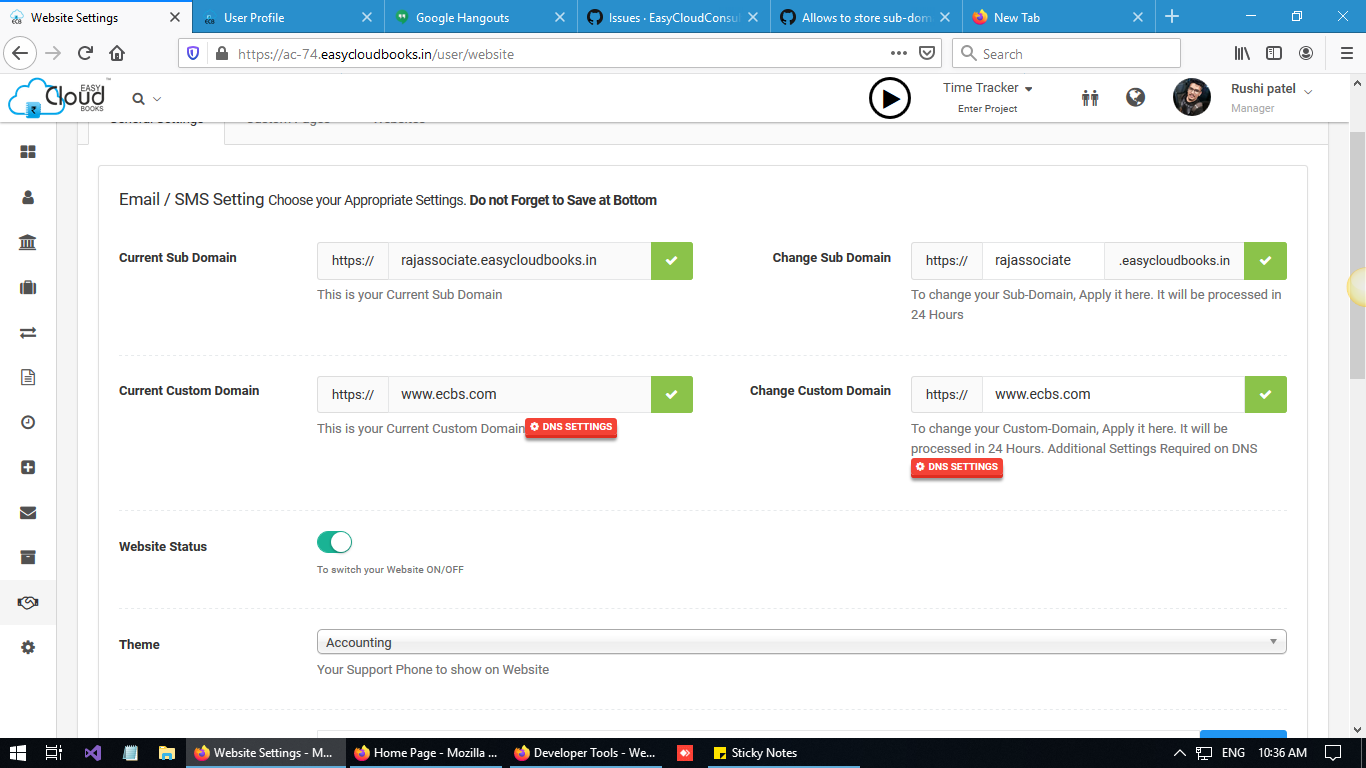Open DNS SETTINGS under Current Custom Domain
Image resolution: width=1366 pixels, height=768 pixels.
tap(571, 427)
